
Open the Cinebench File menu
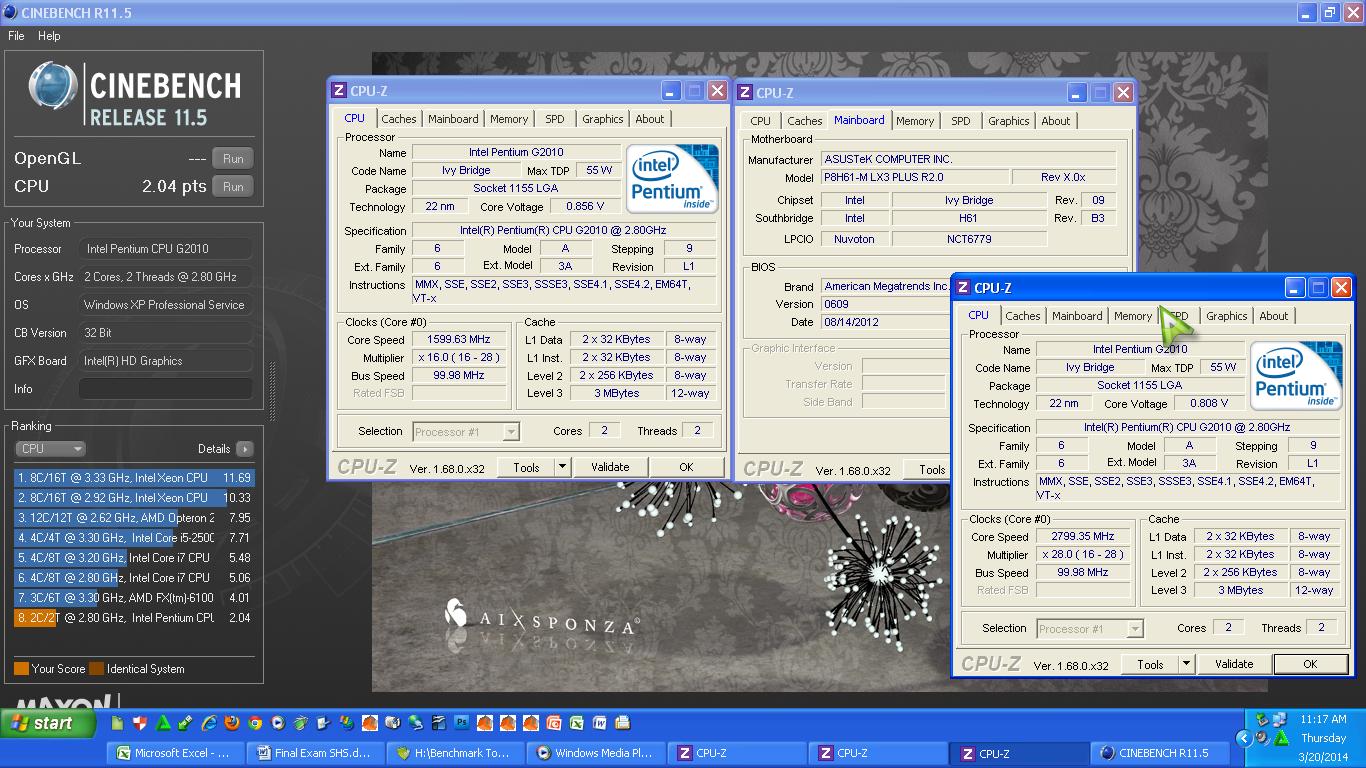(x=16, y=35)
